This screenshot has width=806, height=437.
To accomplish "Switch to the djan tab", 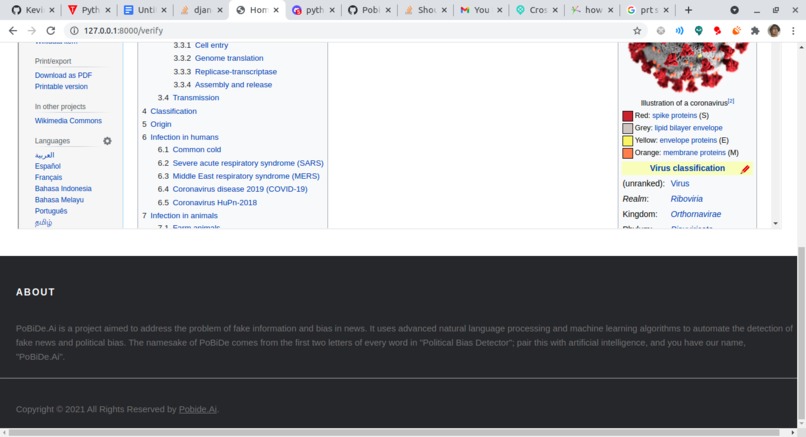I will (202, 10).
